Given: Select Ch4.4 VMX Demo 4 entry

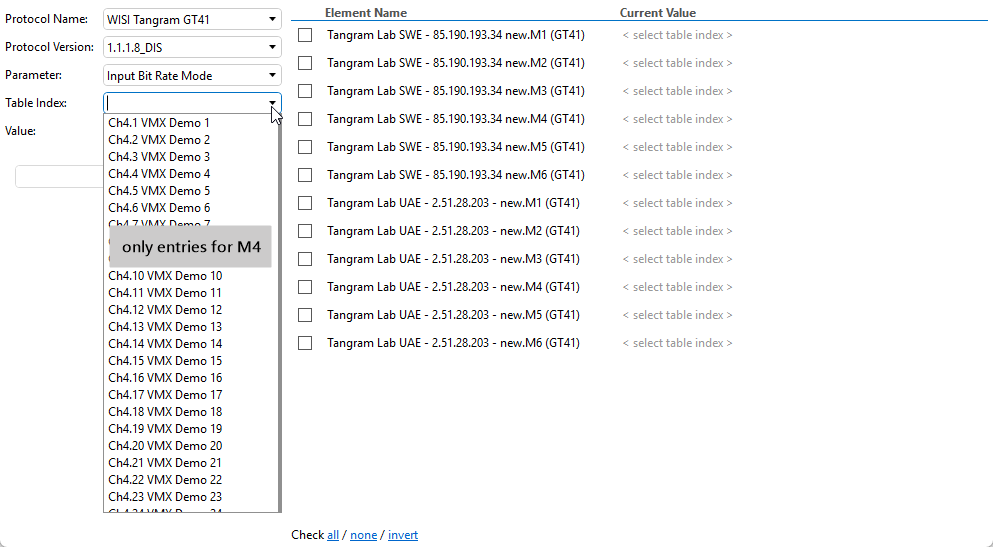Looking at the screenshot, I should 159,174.
